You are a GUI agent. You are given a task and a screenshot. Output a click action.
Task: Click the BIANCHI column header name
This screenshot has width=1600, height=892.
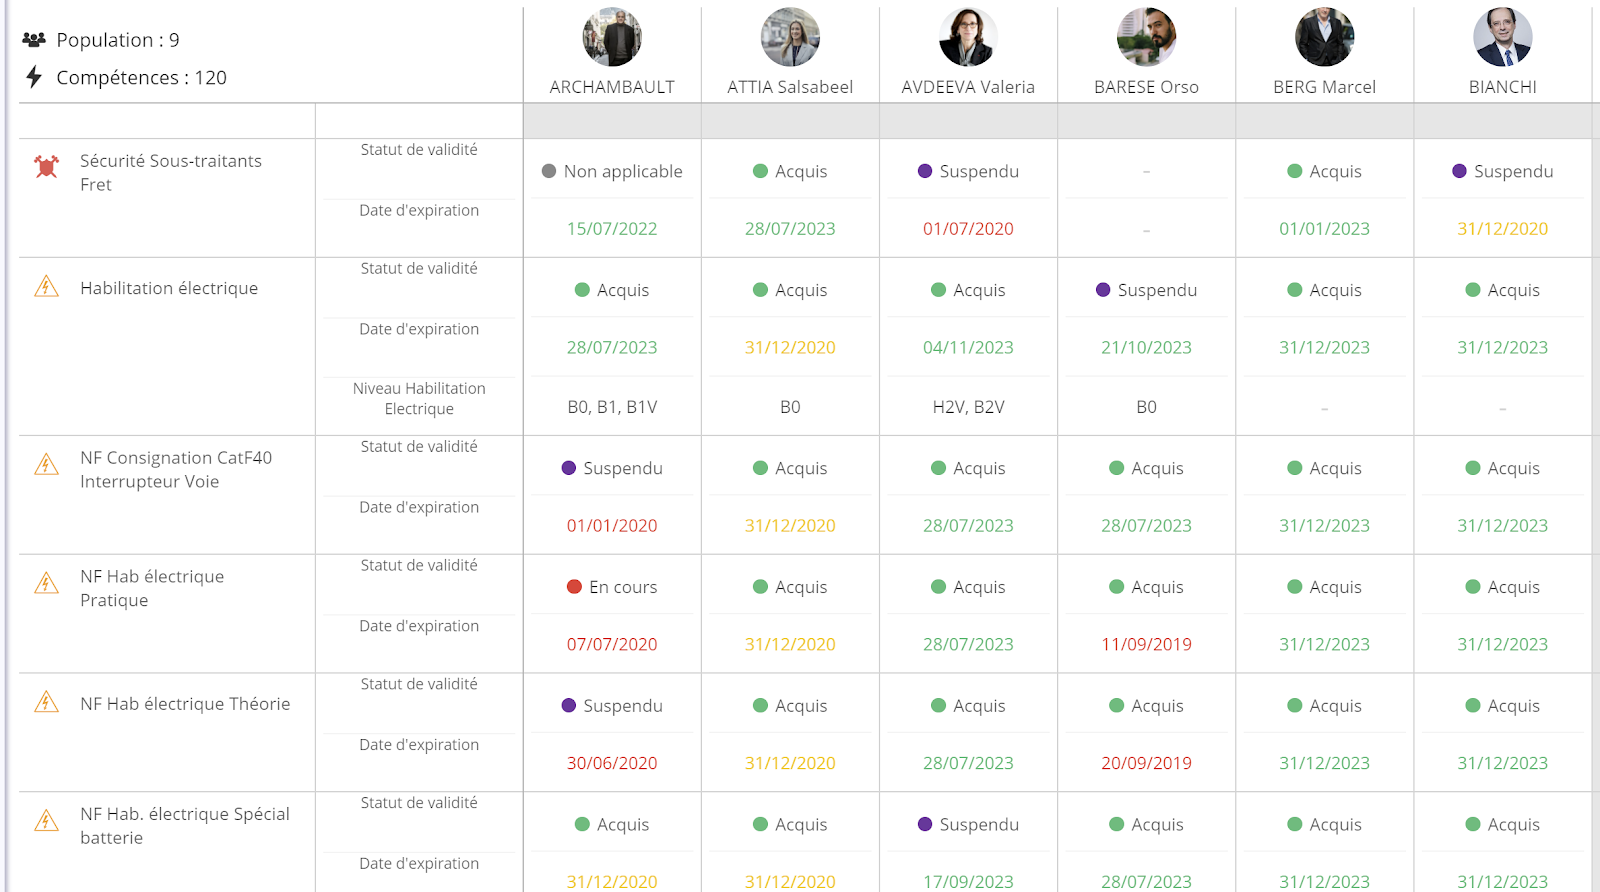1502,87
